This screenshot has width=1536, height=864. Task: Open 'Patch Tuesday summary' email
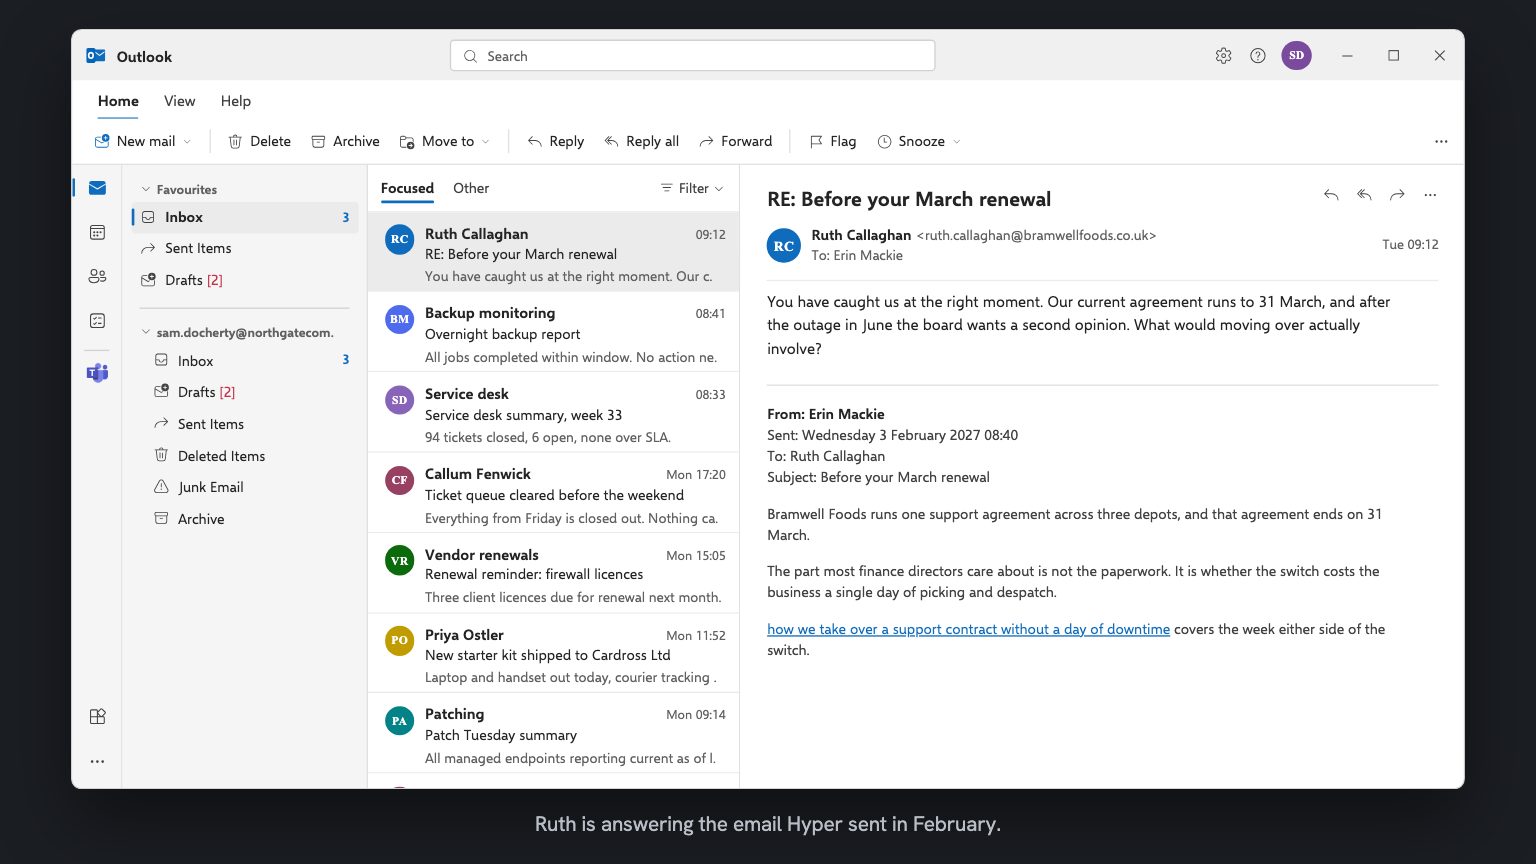(553, 733)
